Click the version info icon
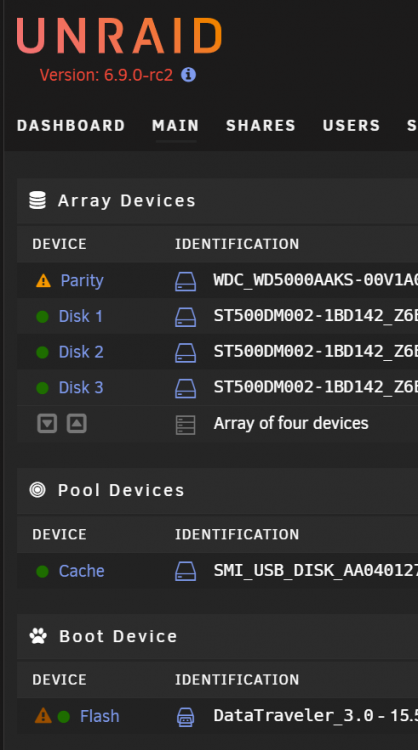The width and height of the screenshot is (418, 750). (x=188, y=75)
